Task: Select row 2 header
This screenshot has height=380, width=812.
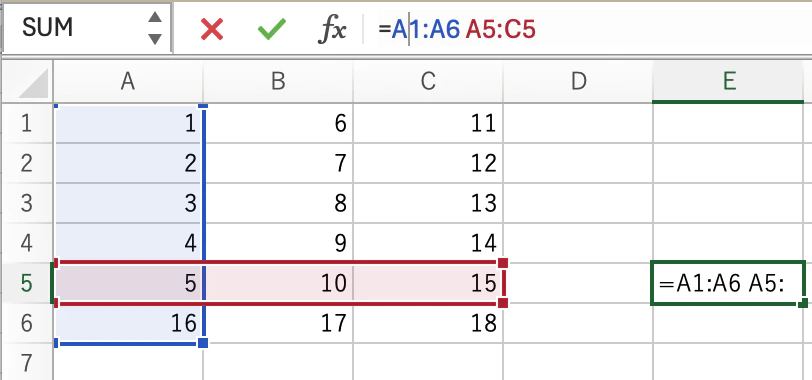Action: 26,163
